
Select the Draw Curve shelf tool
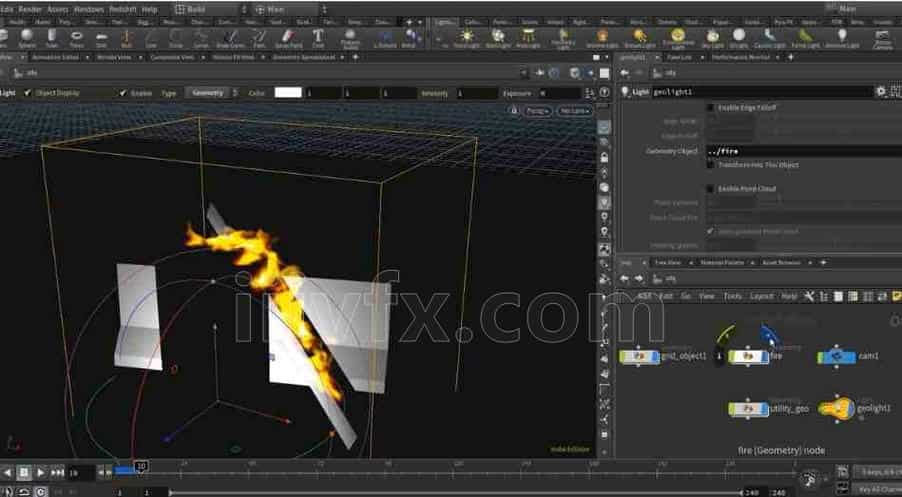point(231,37)
